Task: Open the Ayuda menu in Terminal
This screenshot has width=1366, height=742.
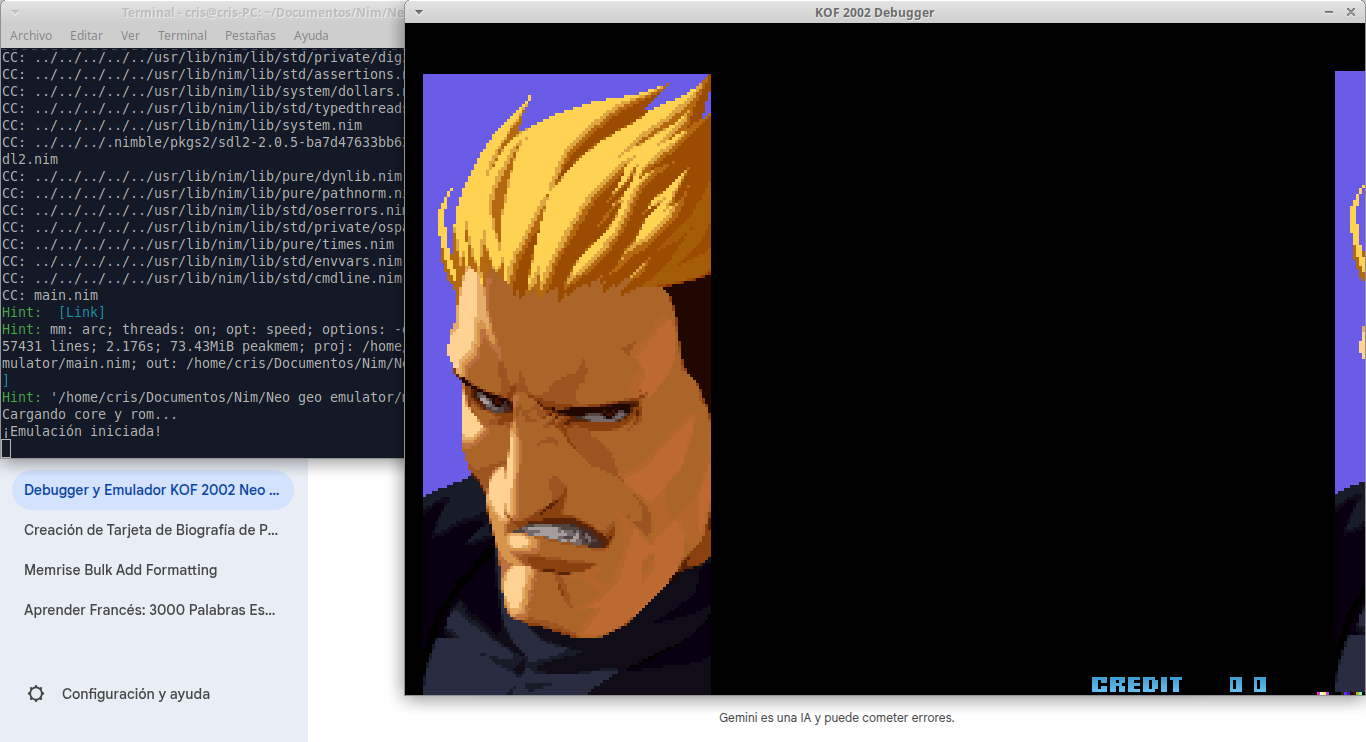Action: pos(311,35)
